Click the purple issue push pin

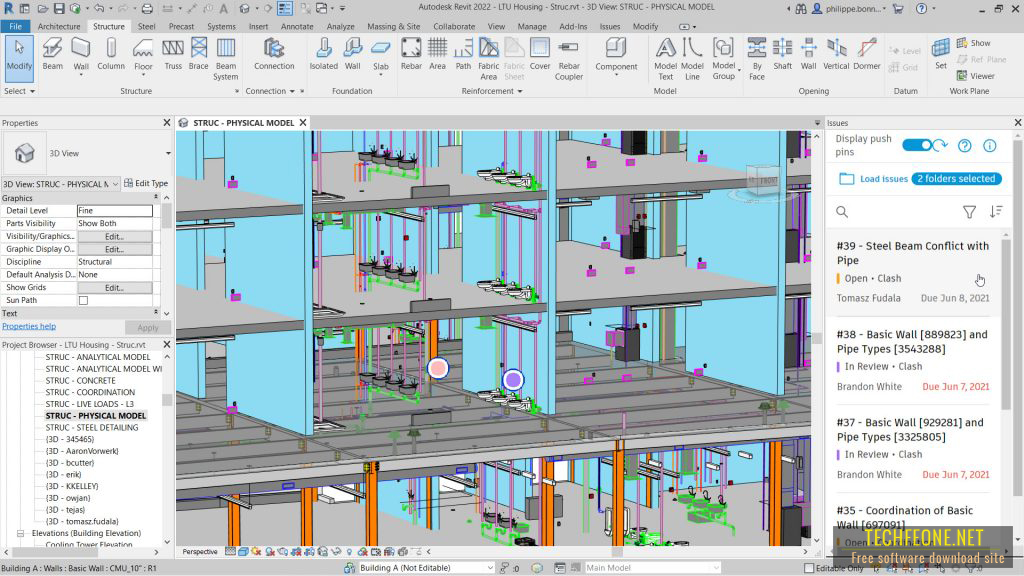tap(513, 379)
